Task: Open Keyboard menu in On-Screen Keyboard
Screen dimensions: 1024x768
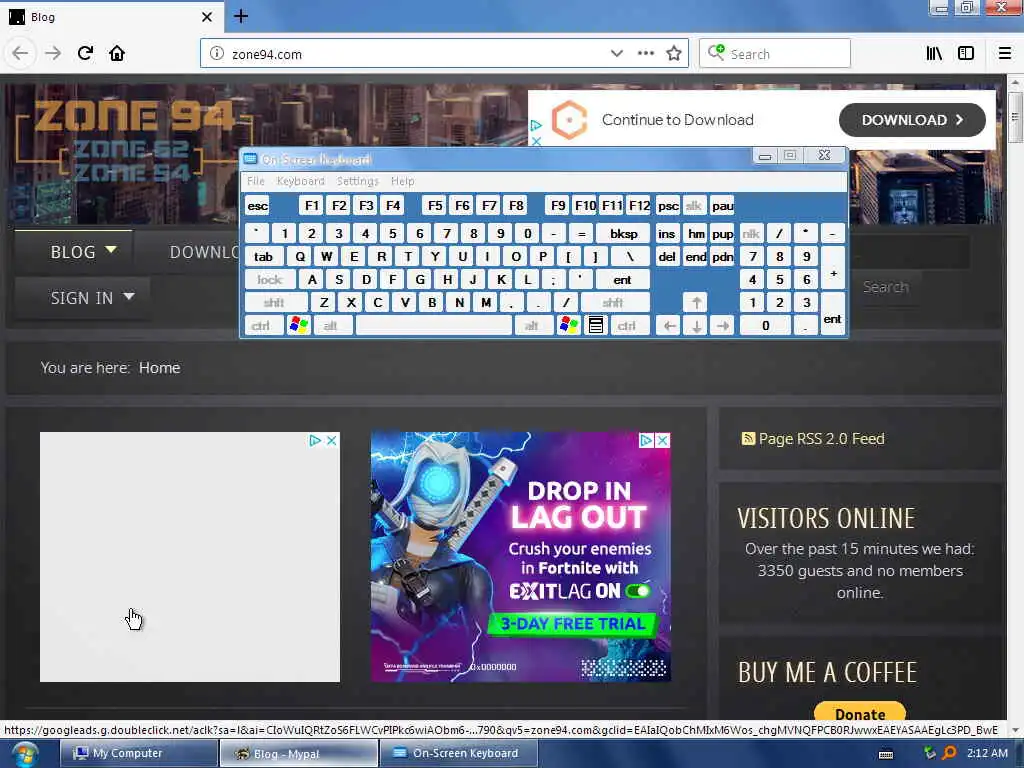Action: click(x=300, y=181)
